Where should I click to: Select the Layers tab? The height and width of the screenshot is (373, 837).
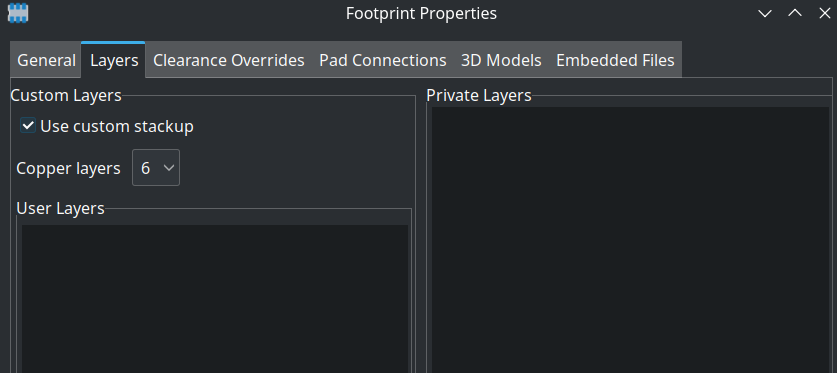pos(114,60)
